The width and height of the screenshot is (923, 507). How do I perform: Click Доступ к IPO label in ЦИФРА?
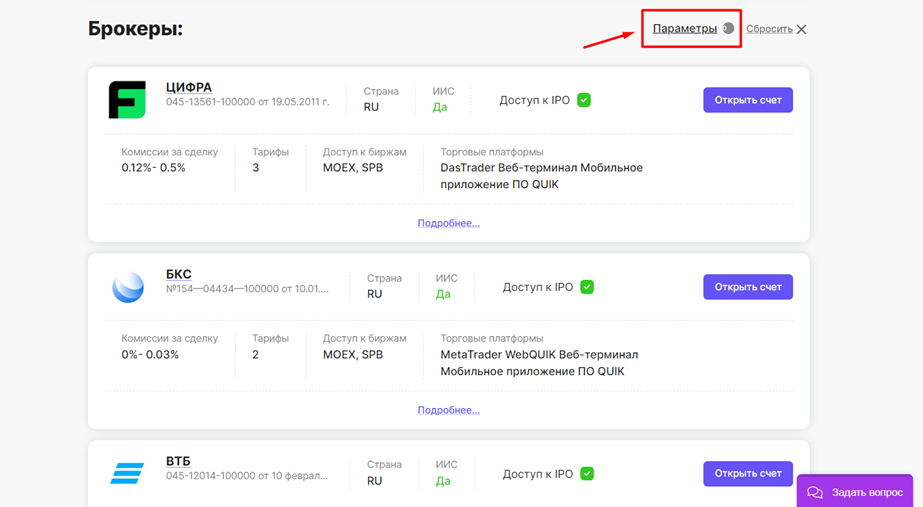(534, 100)
